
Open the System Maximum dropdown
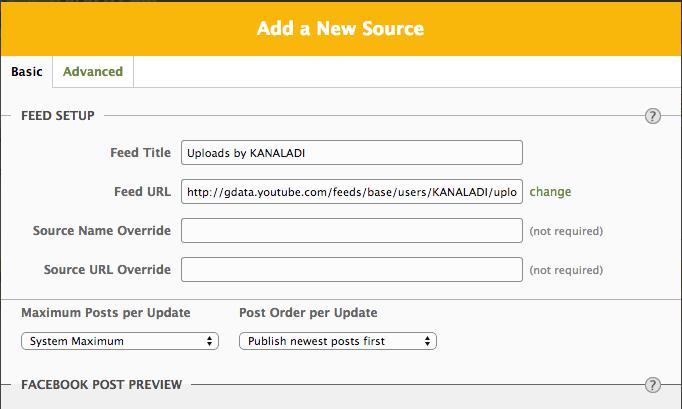[x=119, y=341]
